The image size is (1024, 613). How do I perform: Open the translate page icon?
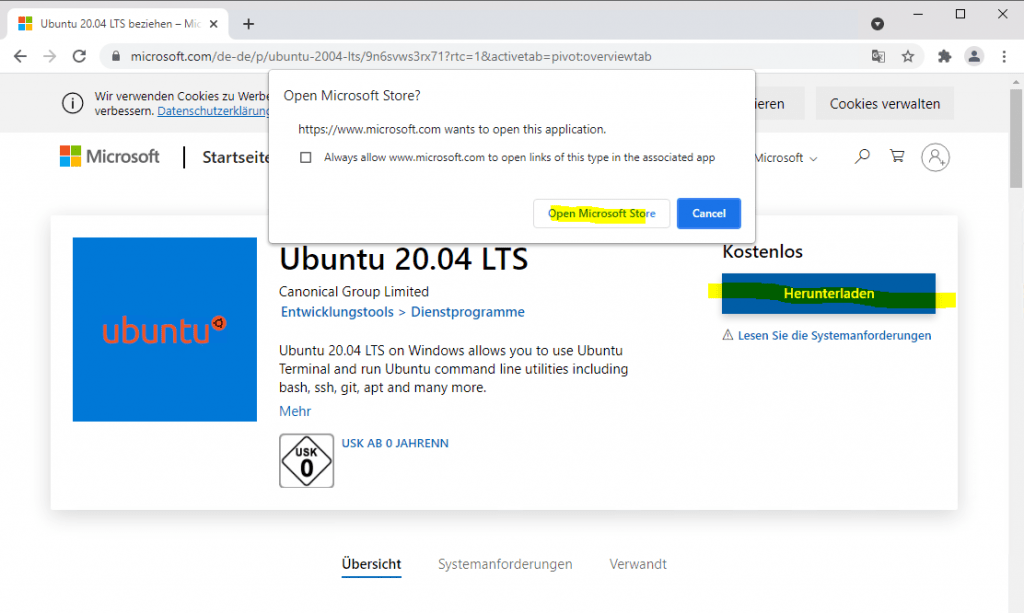click(x=878, y=56)
